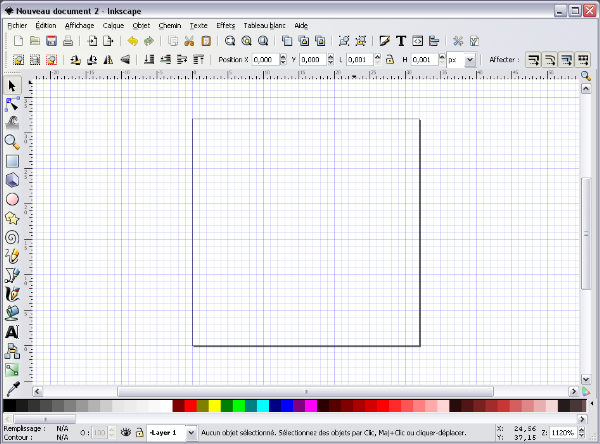The image size is (600, 444).
Task: Toggle current layer visibility eye
Action: pyautogui.click(x=126, y=433)
